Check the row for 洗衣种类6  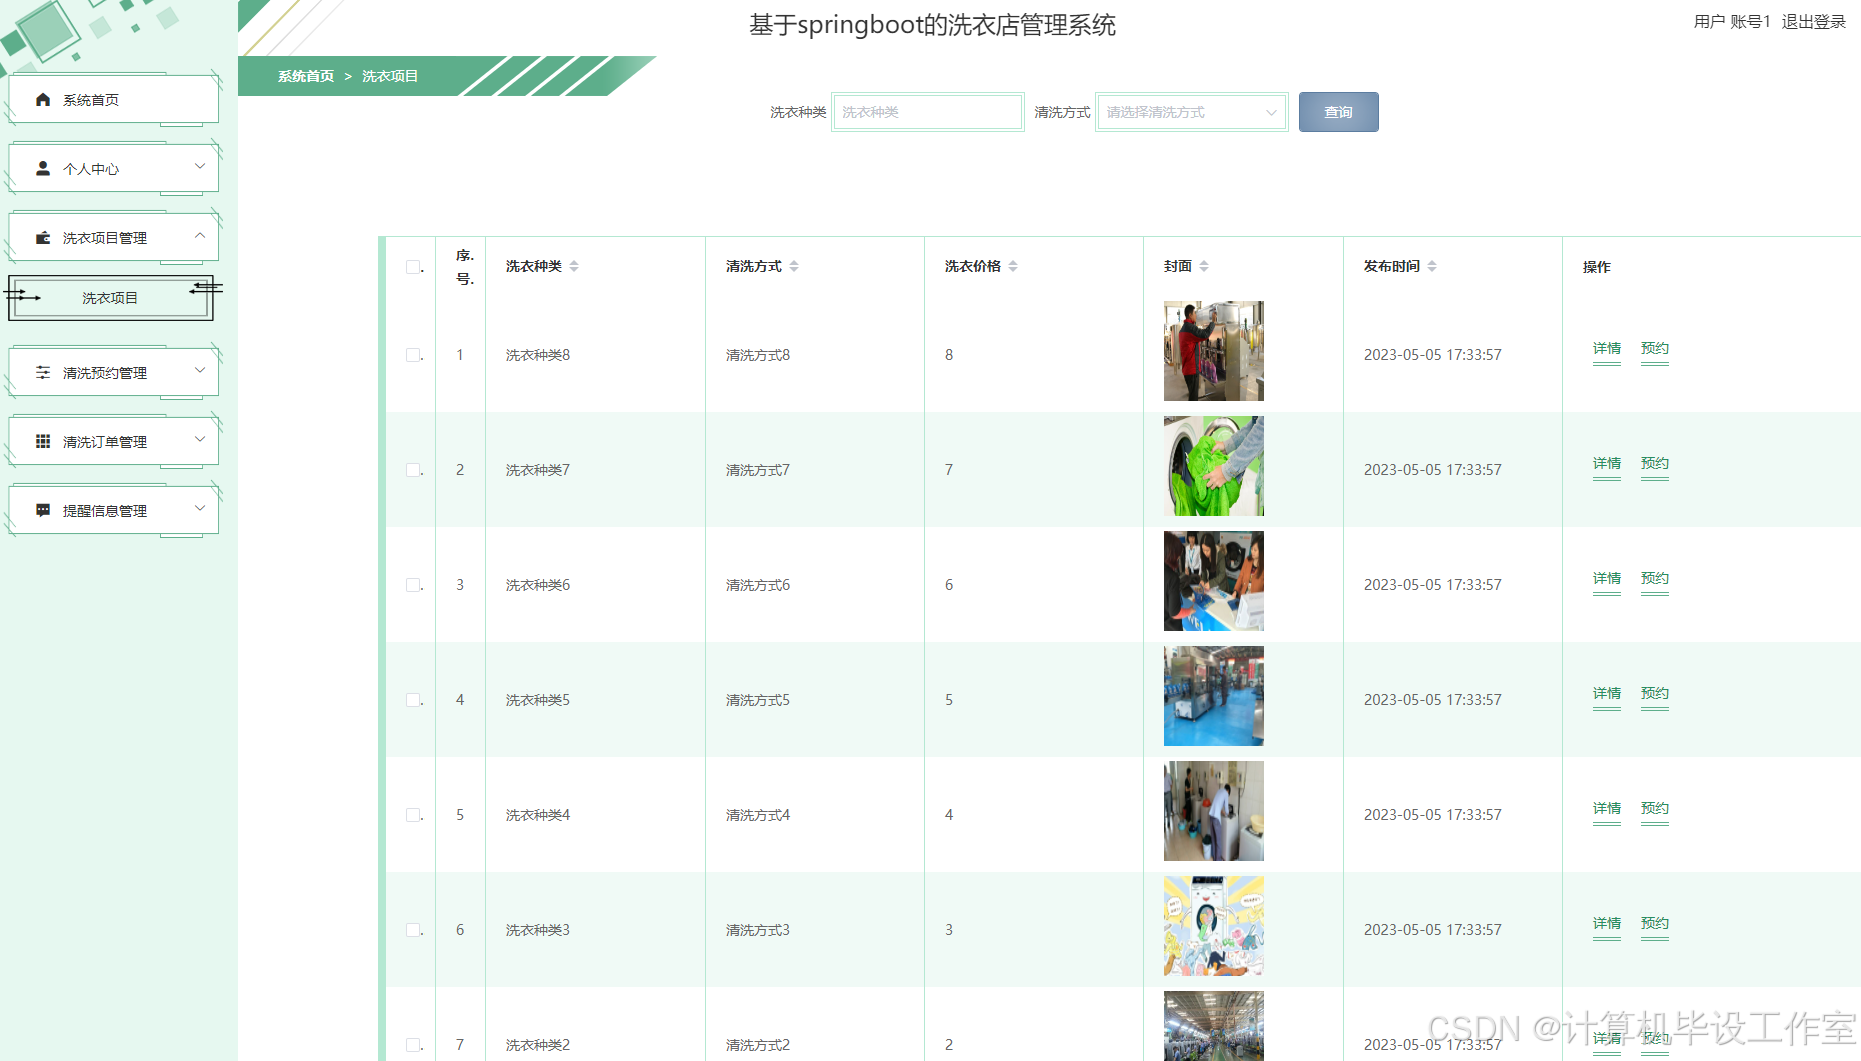(x=413, y=585)
